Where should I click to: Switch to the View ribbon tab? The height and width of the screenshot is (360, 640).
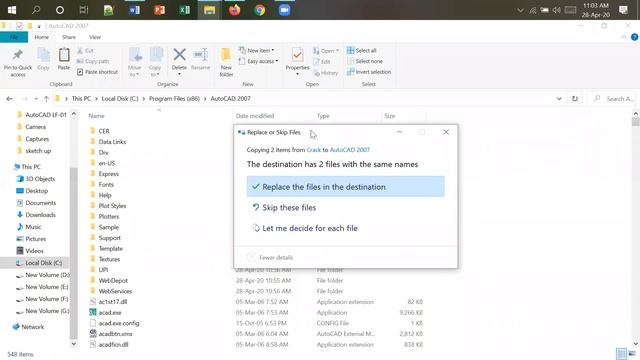(x=95, y=37)
